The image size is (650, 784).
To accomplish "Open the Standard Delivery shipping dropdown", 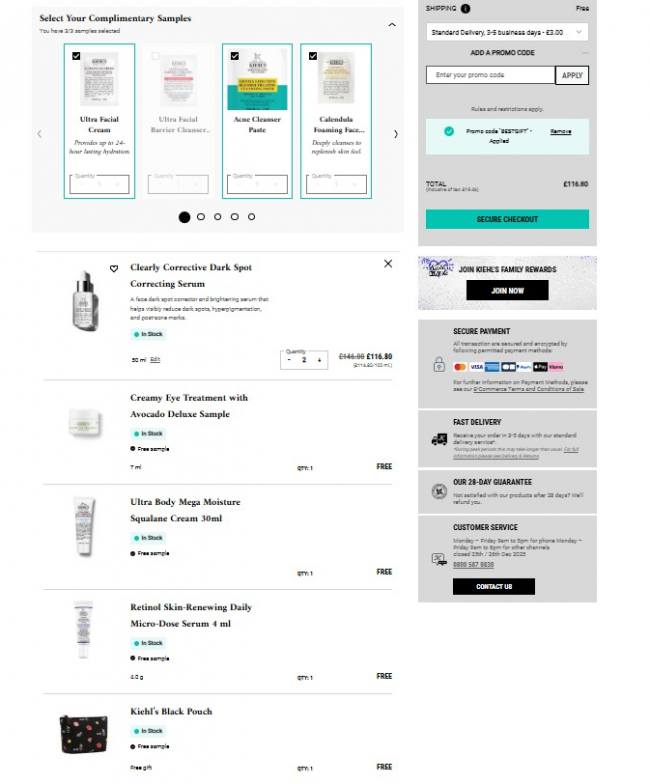I will pos(507,32).
